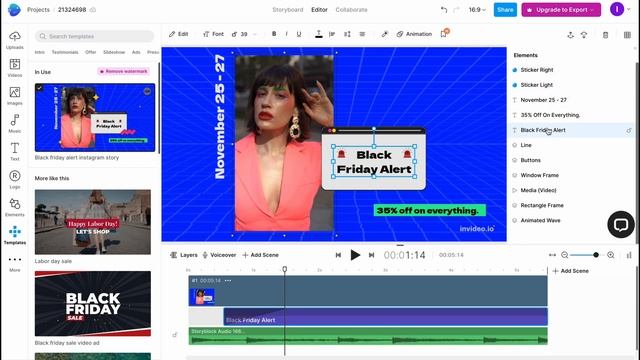Click the InVideo logo at top left
This screenshot has width=640, height=360.
coord(14,9)
